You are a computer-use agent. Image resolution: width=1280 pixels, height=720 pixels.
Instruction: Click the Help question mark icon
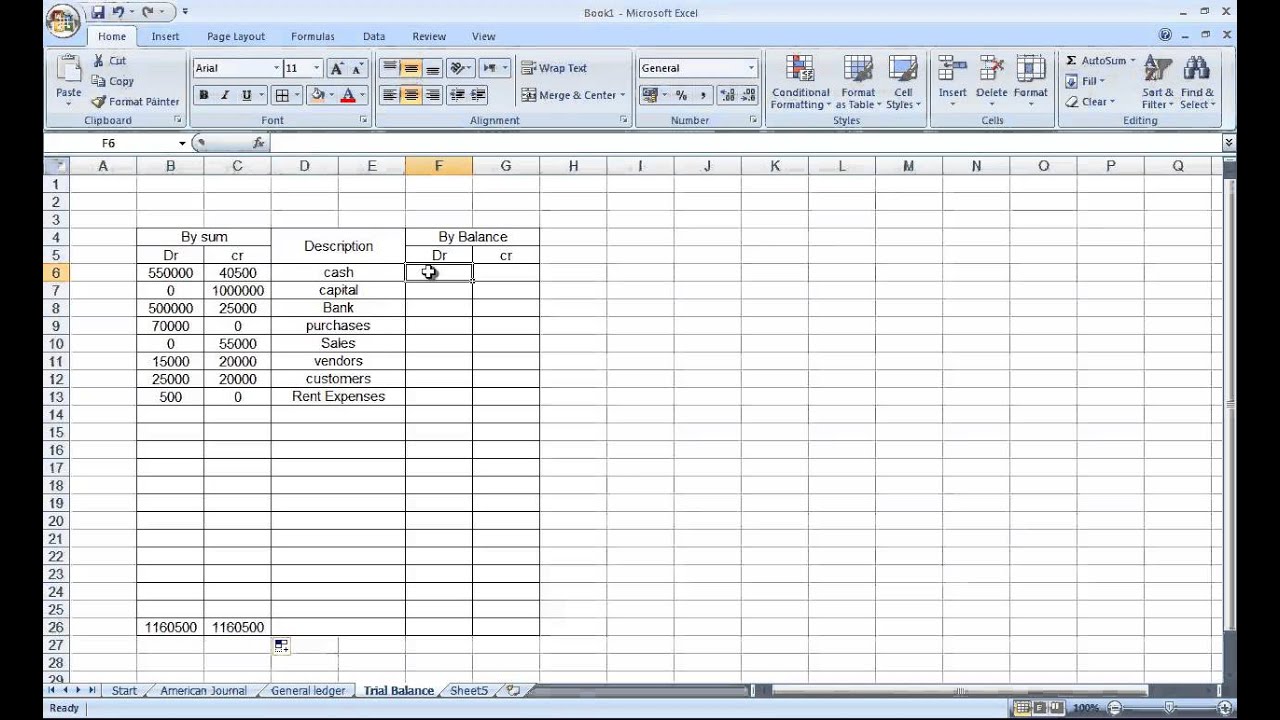pos(1165,35)
